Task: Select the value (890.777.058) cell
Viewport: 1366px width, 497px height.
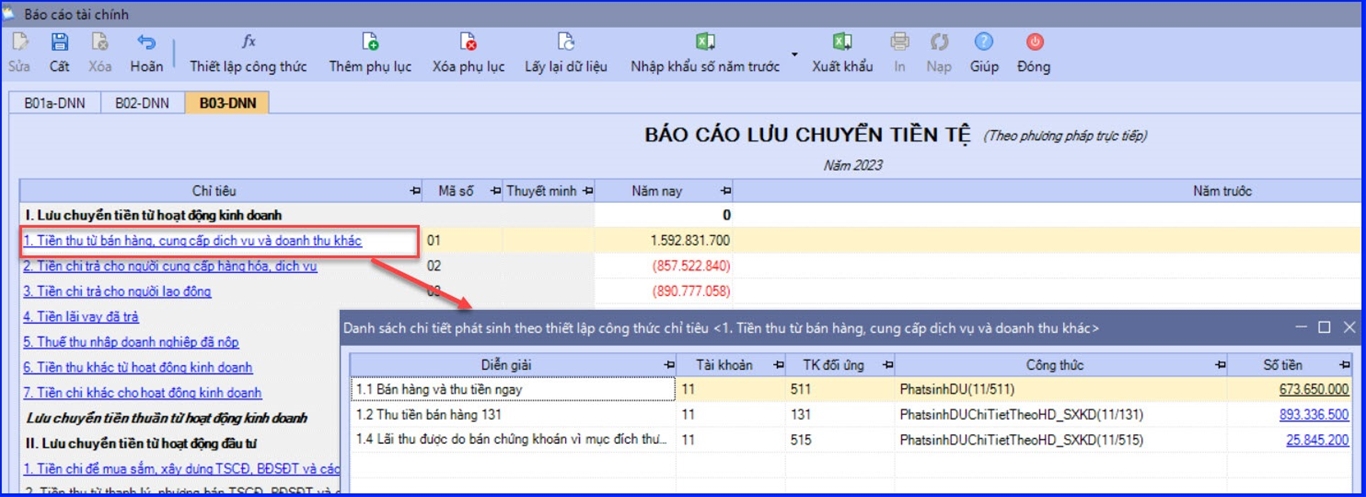Action: 664,291
